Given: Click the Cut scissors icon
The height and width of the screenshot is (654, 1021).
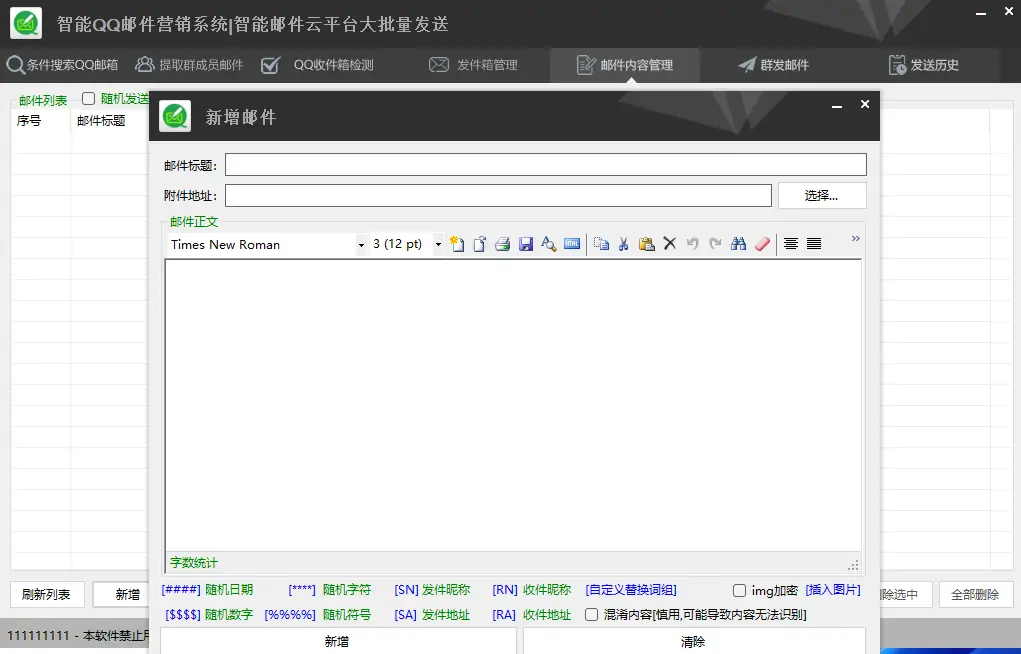Looking at the screenshot, I should (x=623, y=244).
